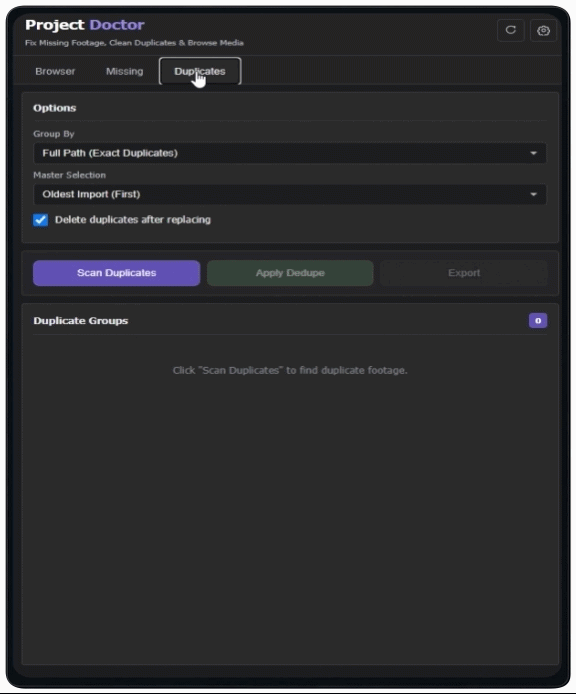Click the Duplicate Groups heading
This screenshot has height=694, width=576.
tap(81, 320)
